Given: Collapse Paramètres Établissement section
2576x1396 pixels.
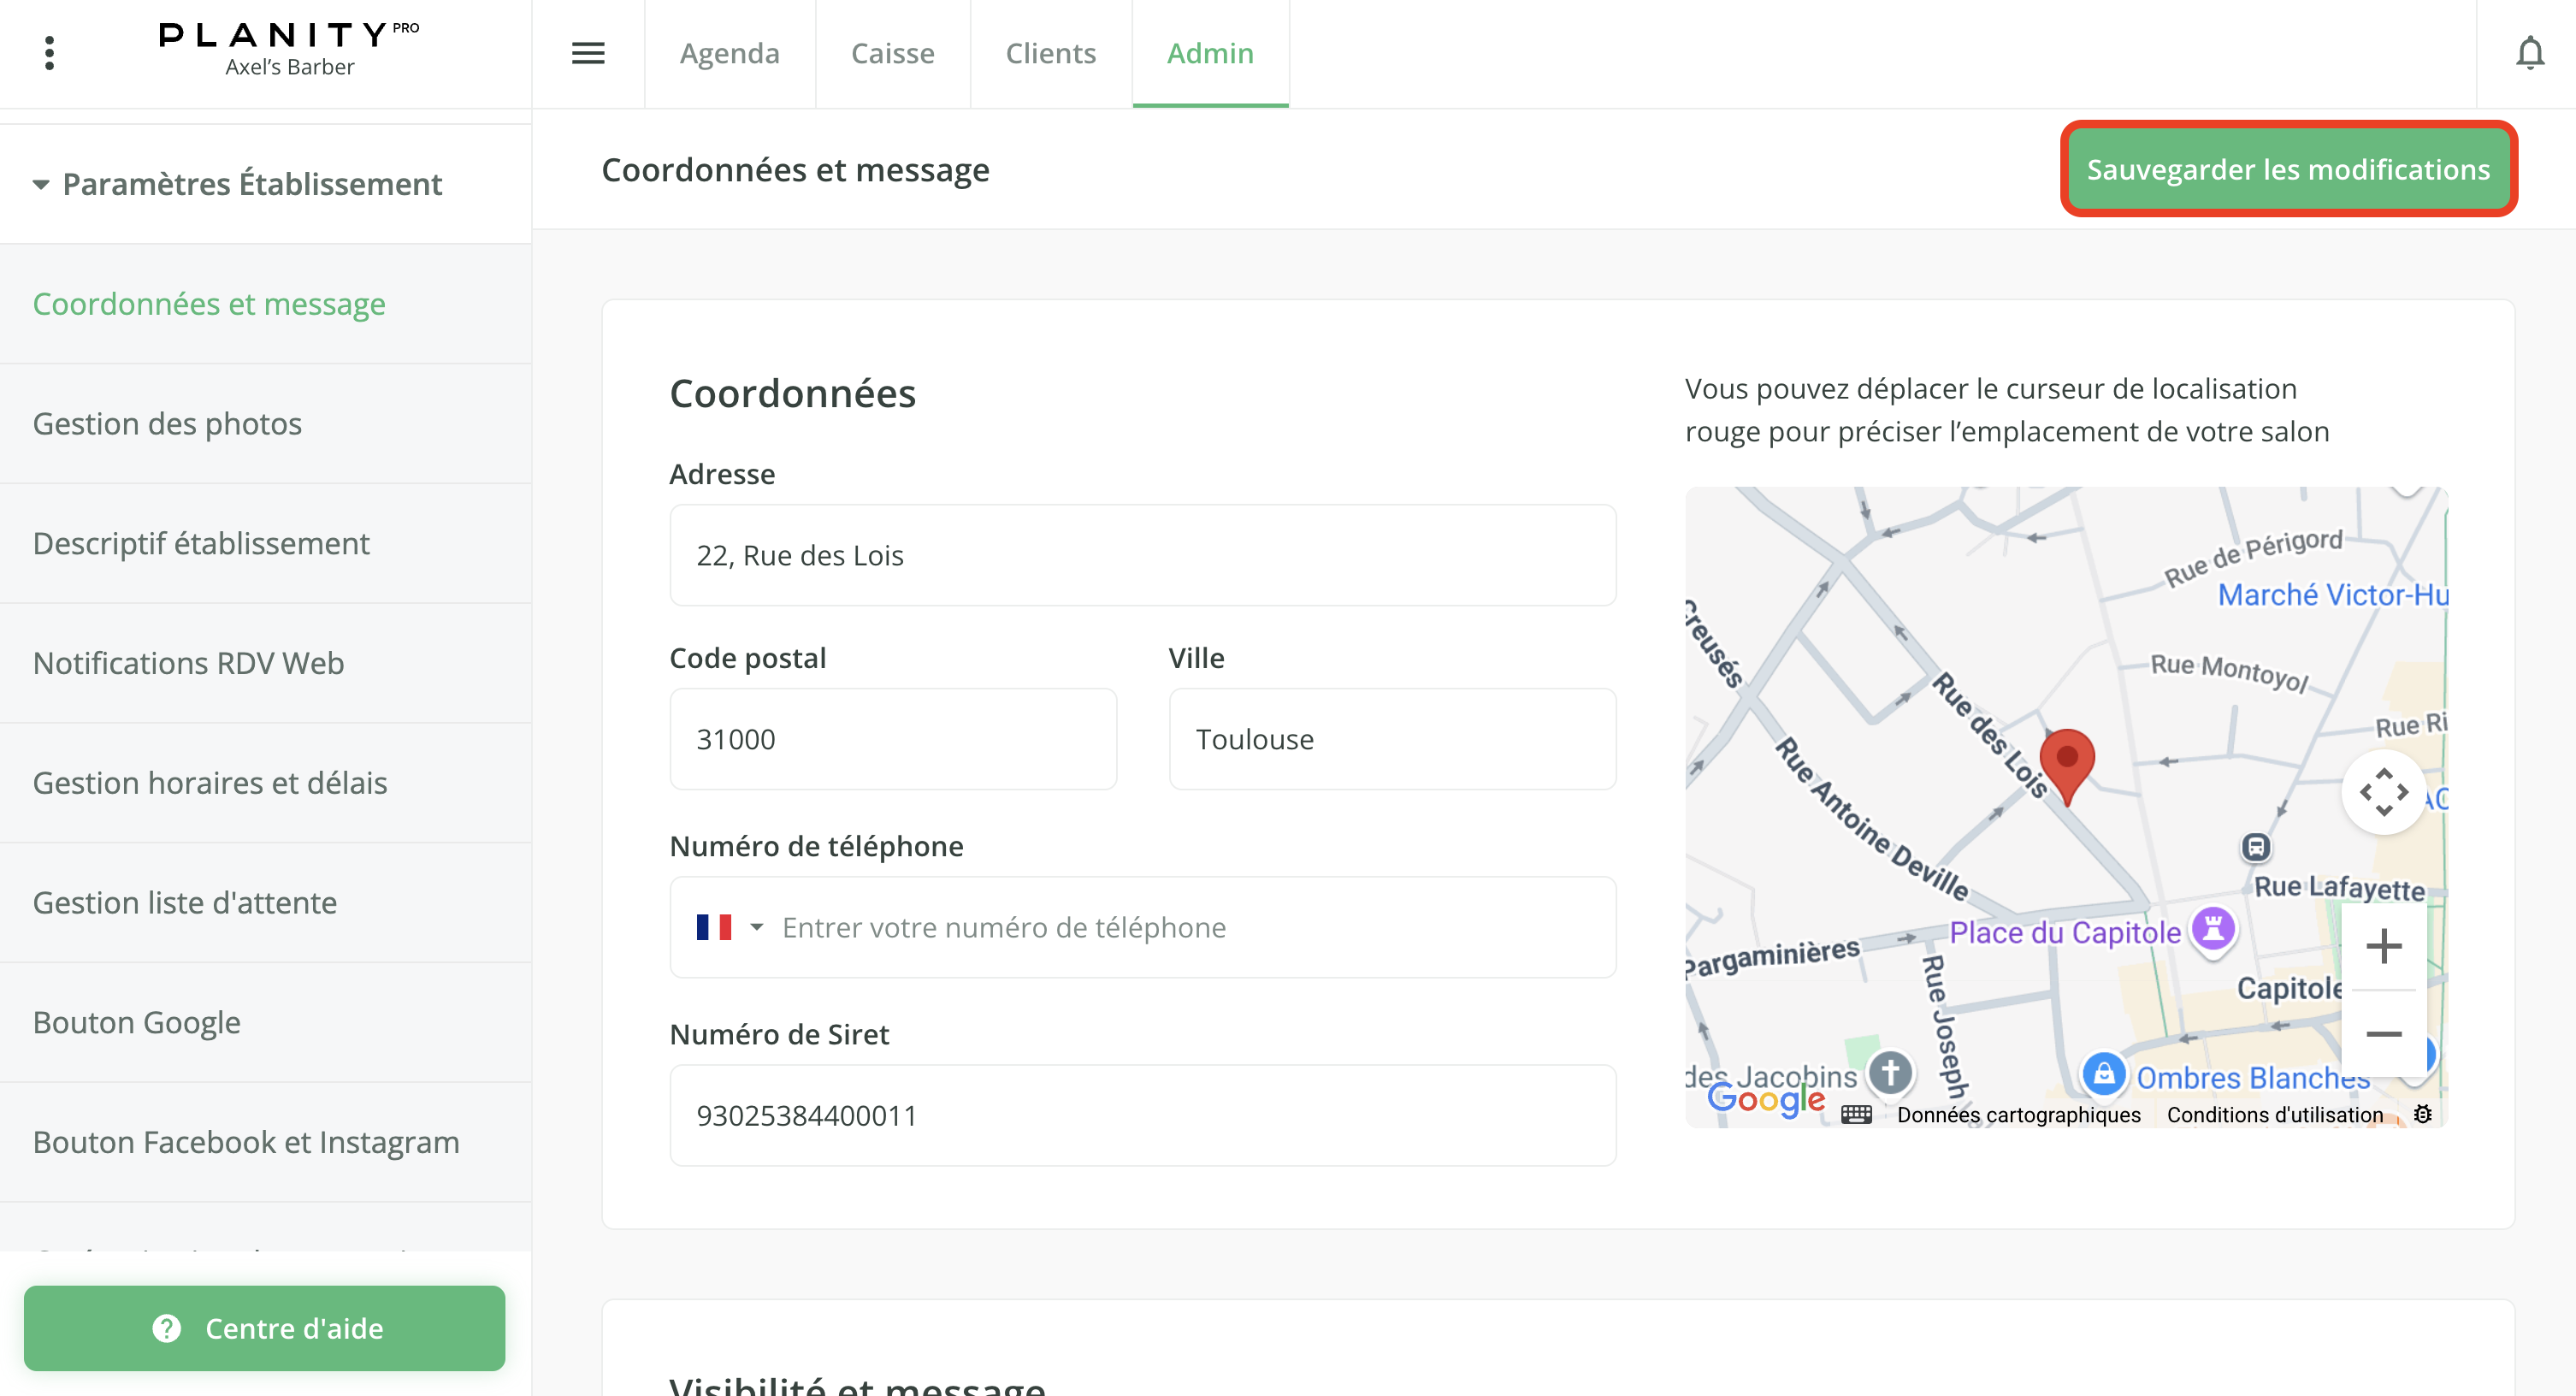Looking at the screenshot, I should 41,184.
